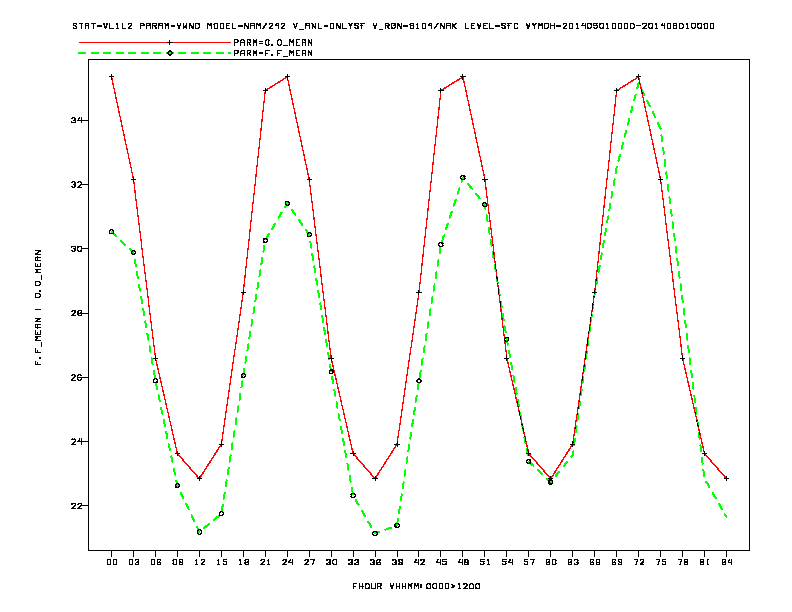Click y-axis tick label 30
This screenshot has height=612, width=792.
(76, 248)
